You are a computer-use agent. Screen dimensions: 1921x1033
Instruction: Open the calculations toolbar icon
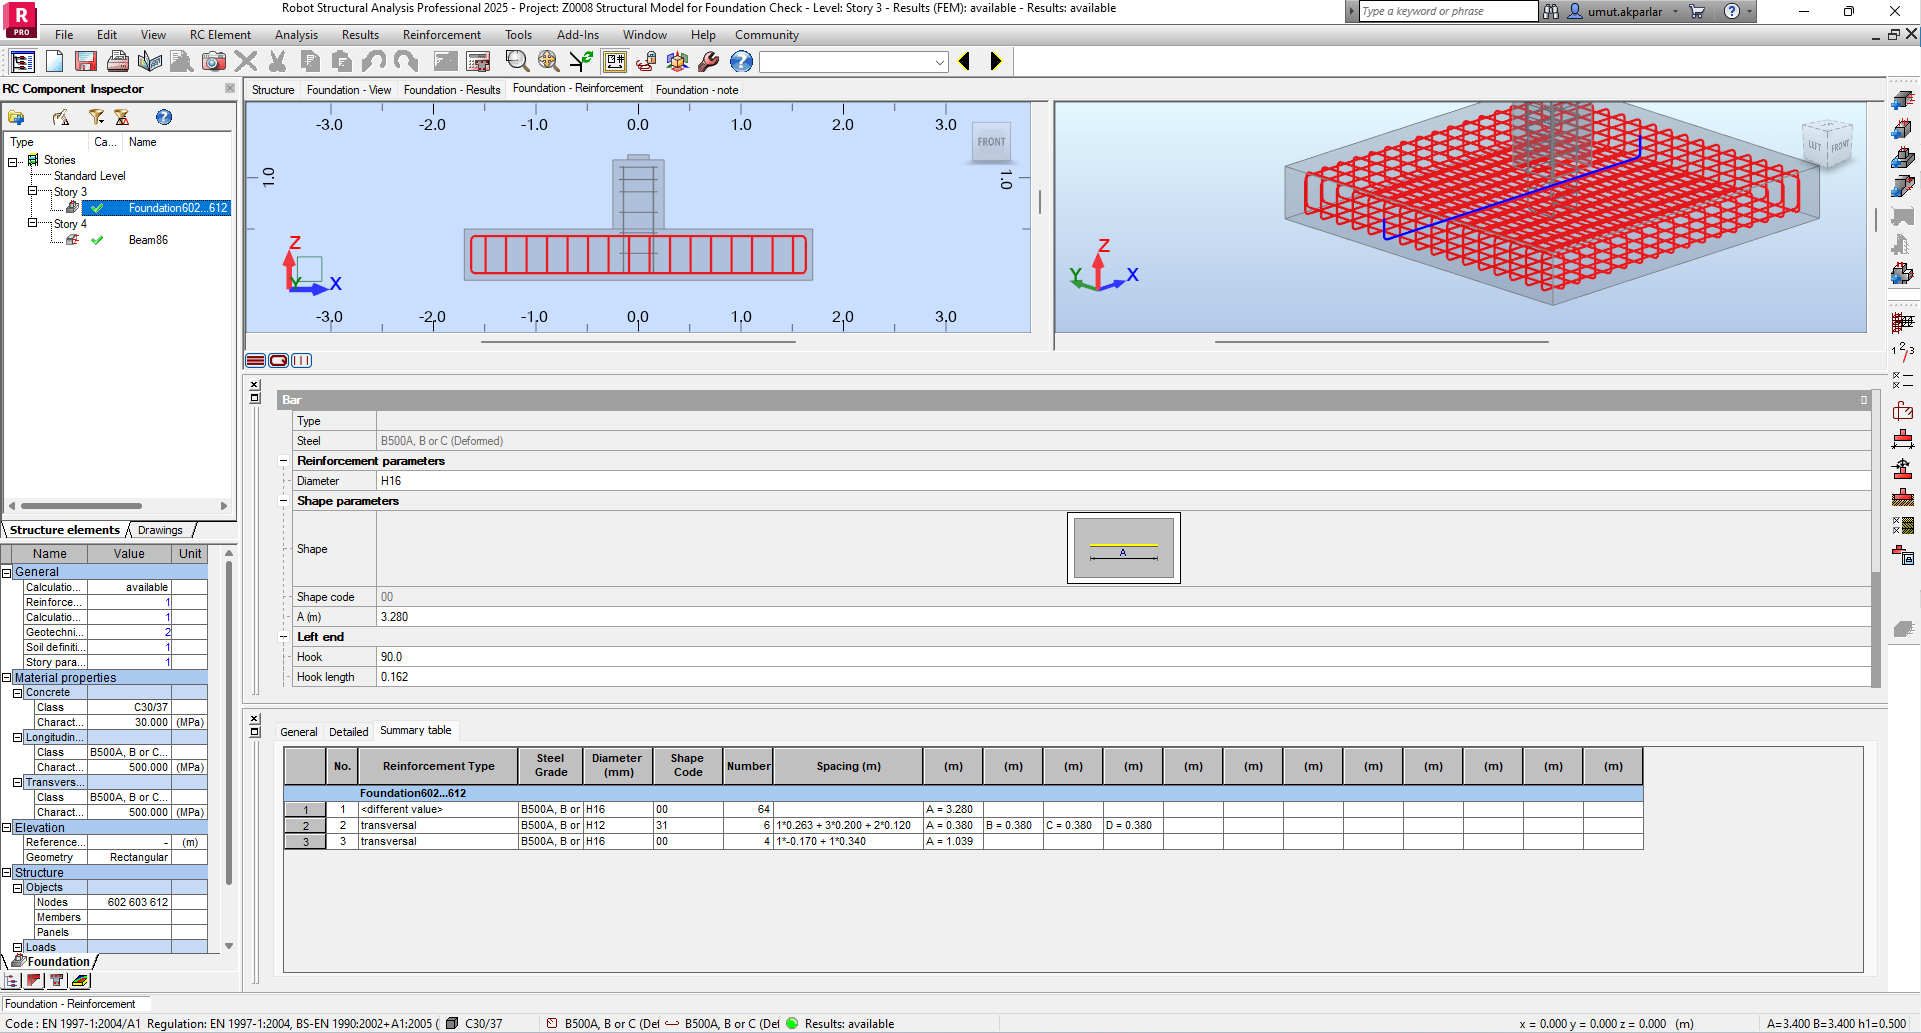(477, 61)
